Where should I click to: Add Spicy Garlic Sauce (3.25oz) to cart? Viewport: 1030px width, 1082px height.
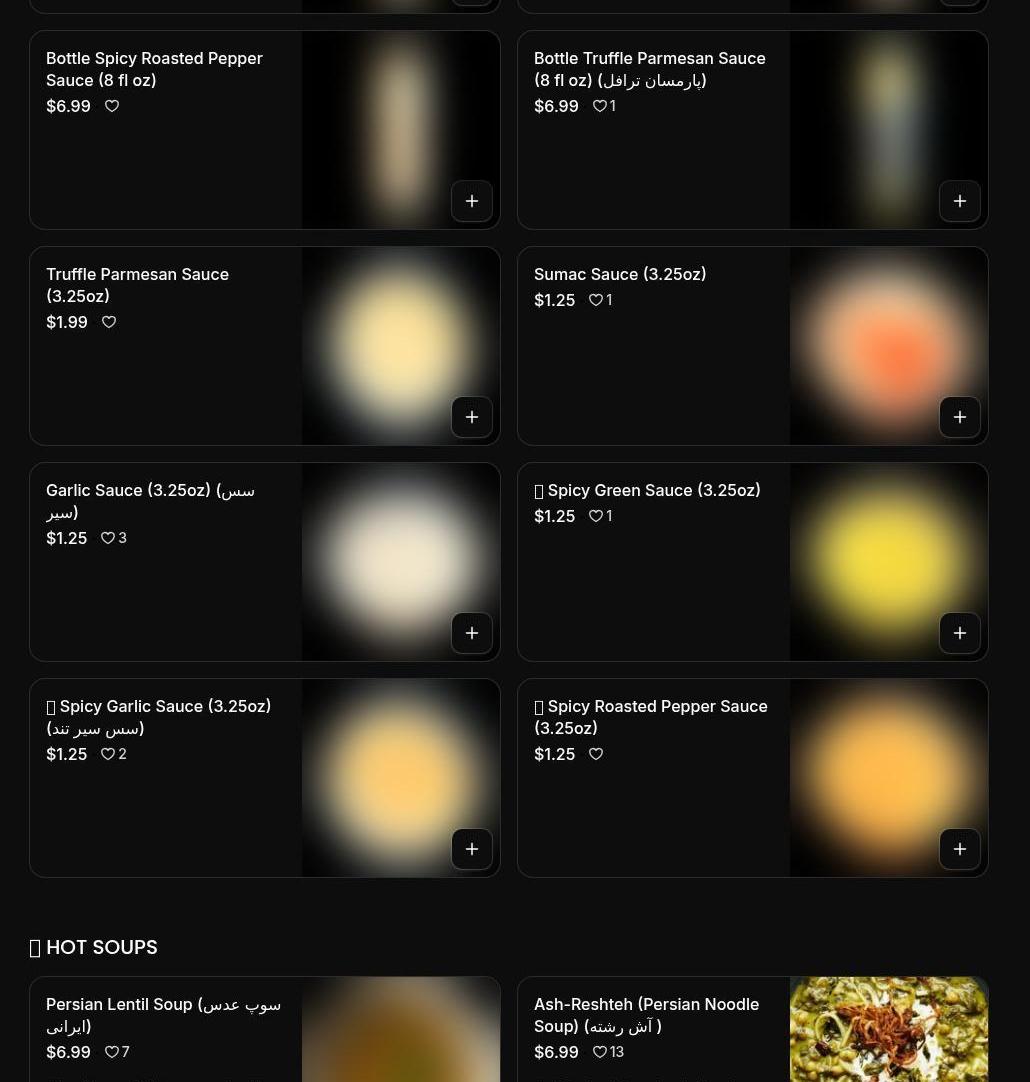point(472,849)
